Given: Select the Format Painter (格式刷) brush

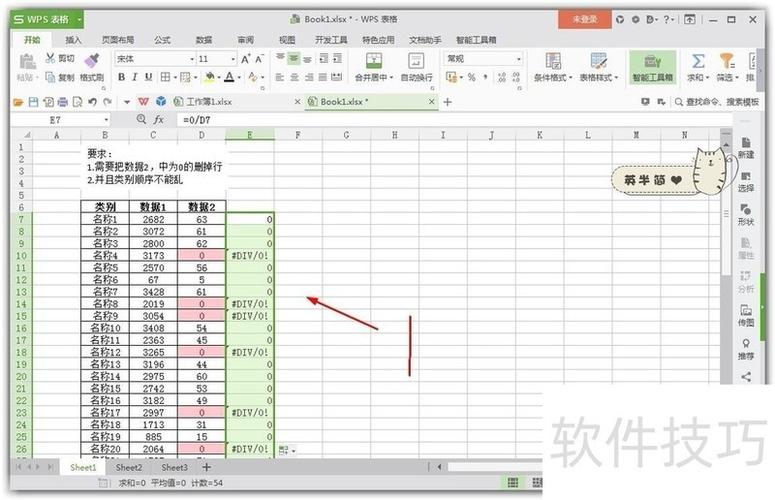Looking at the screenshot, I should (92, 60).
